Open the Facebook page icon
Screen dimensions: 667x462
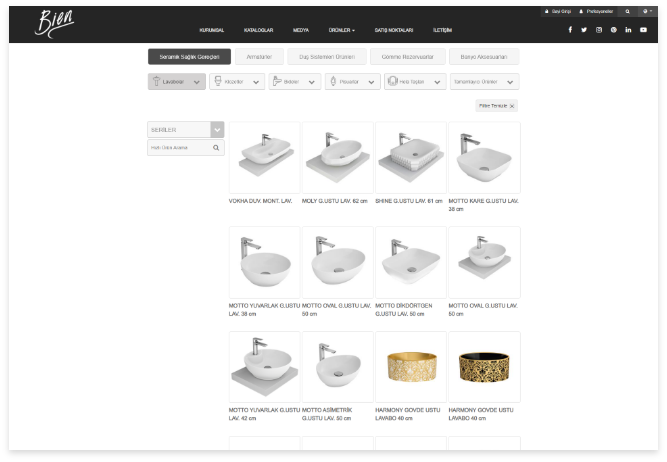tap(570, 30)
